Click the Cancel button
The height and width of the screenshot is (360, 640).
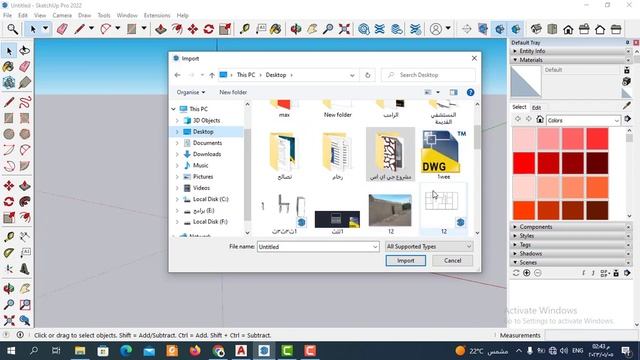[x=452, y=260]
